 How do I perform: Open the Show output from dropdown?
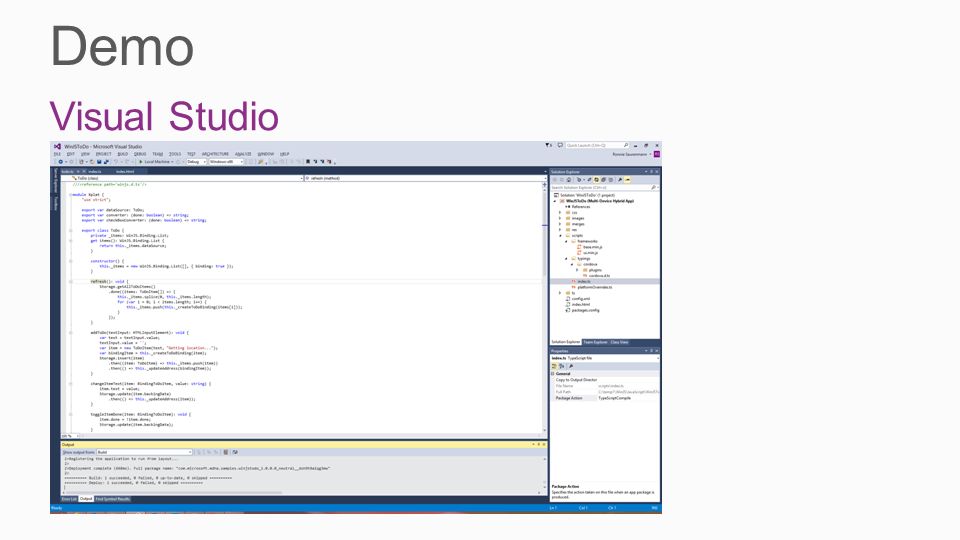(144, 452)
